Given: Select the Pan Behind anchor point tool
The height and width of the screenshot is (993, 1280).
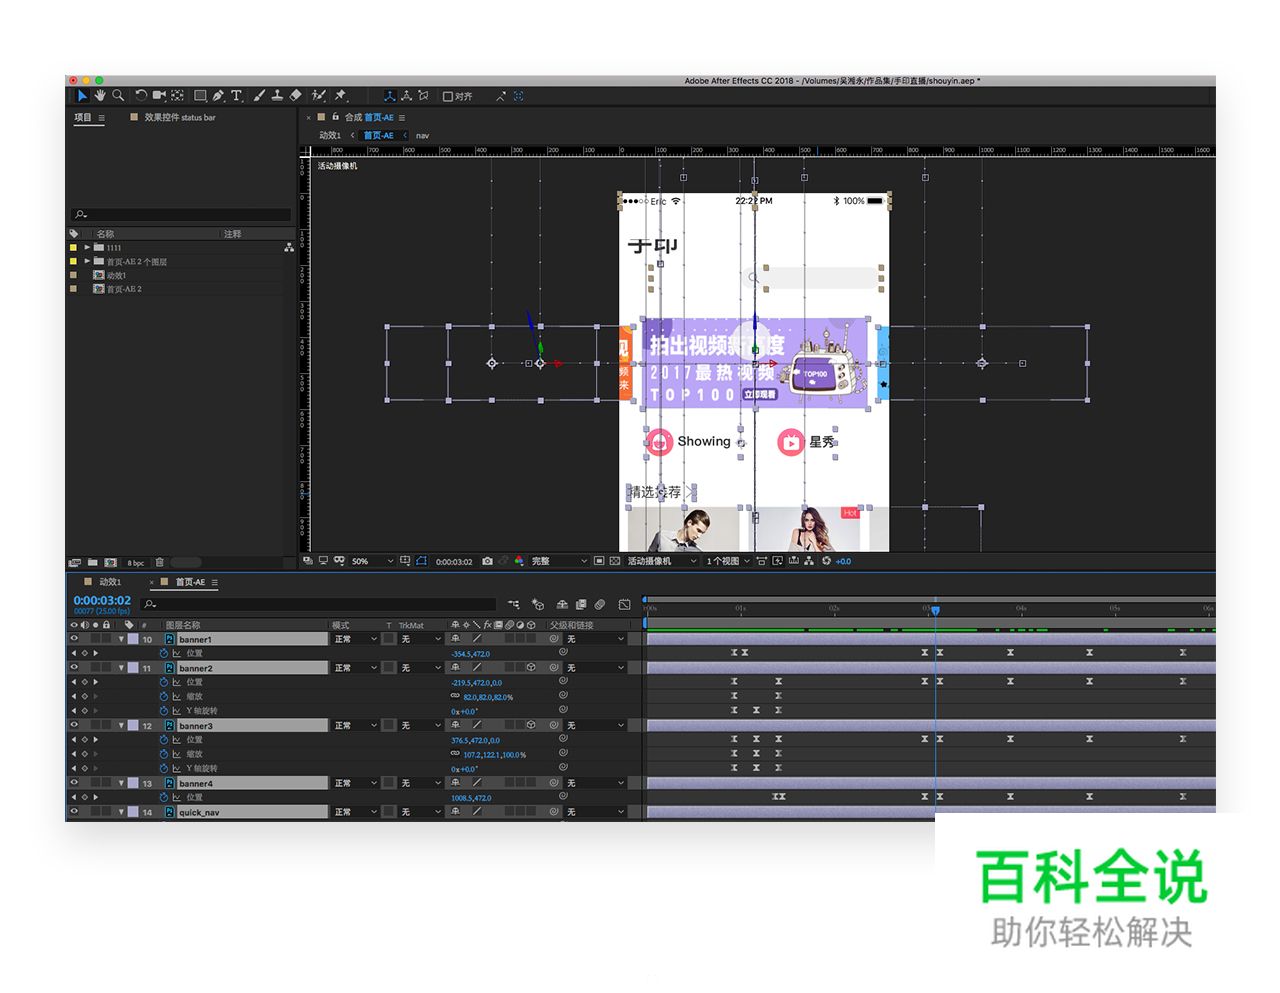Looking at the screenshot, I should [177, 95].
